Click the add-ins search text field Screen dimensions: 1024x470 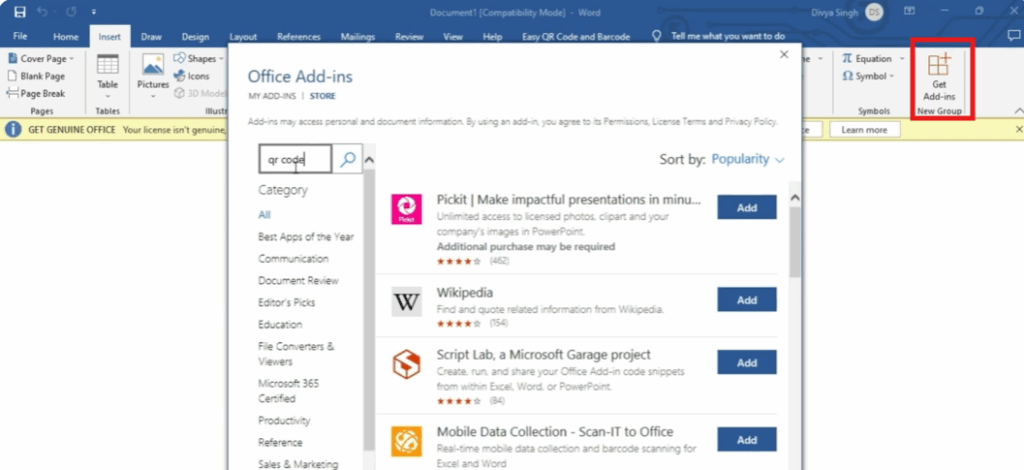coord(292,158)
